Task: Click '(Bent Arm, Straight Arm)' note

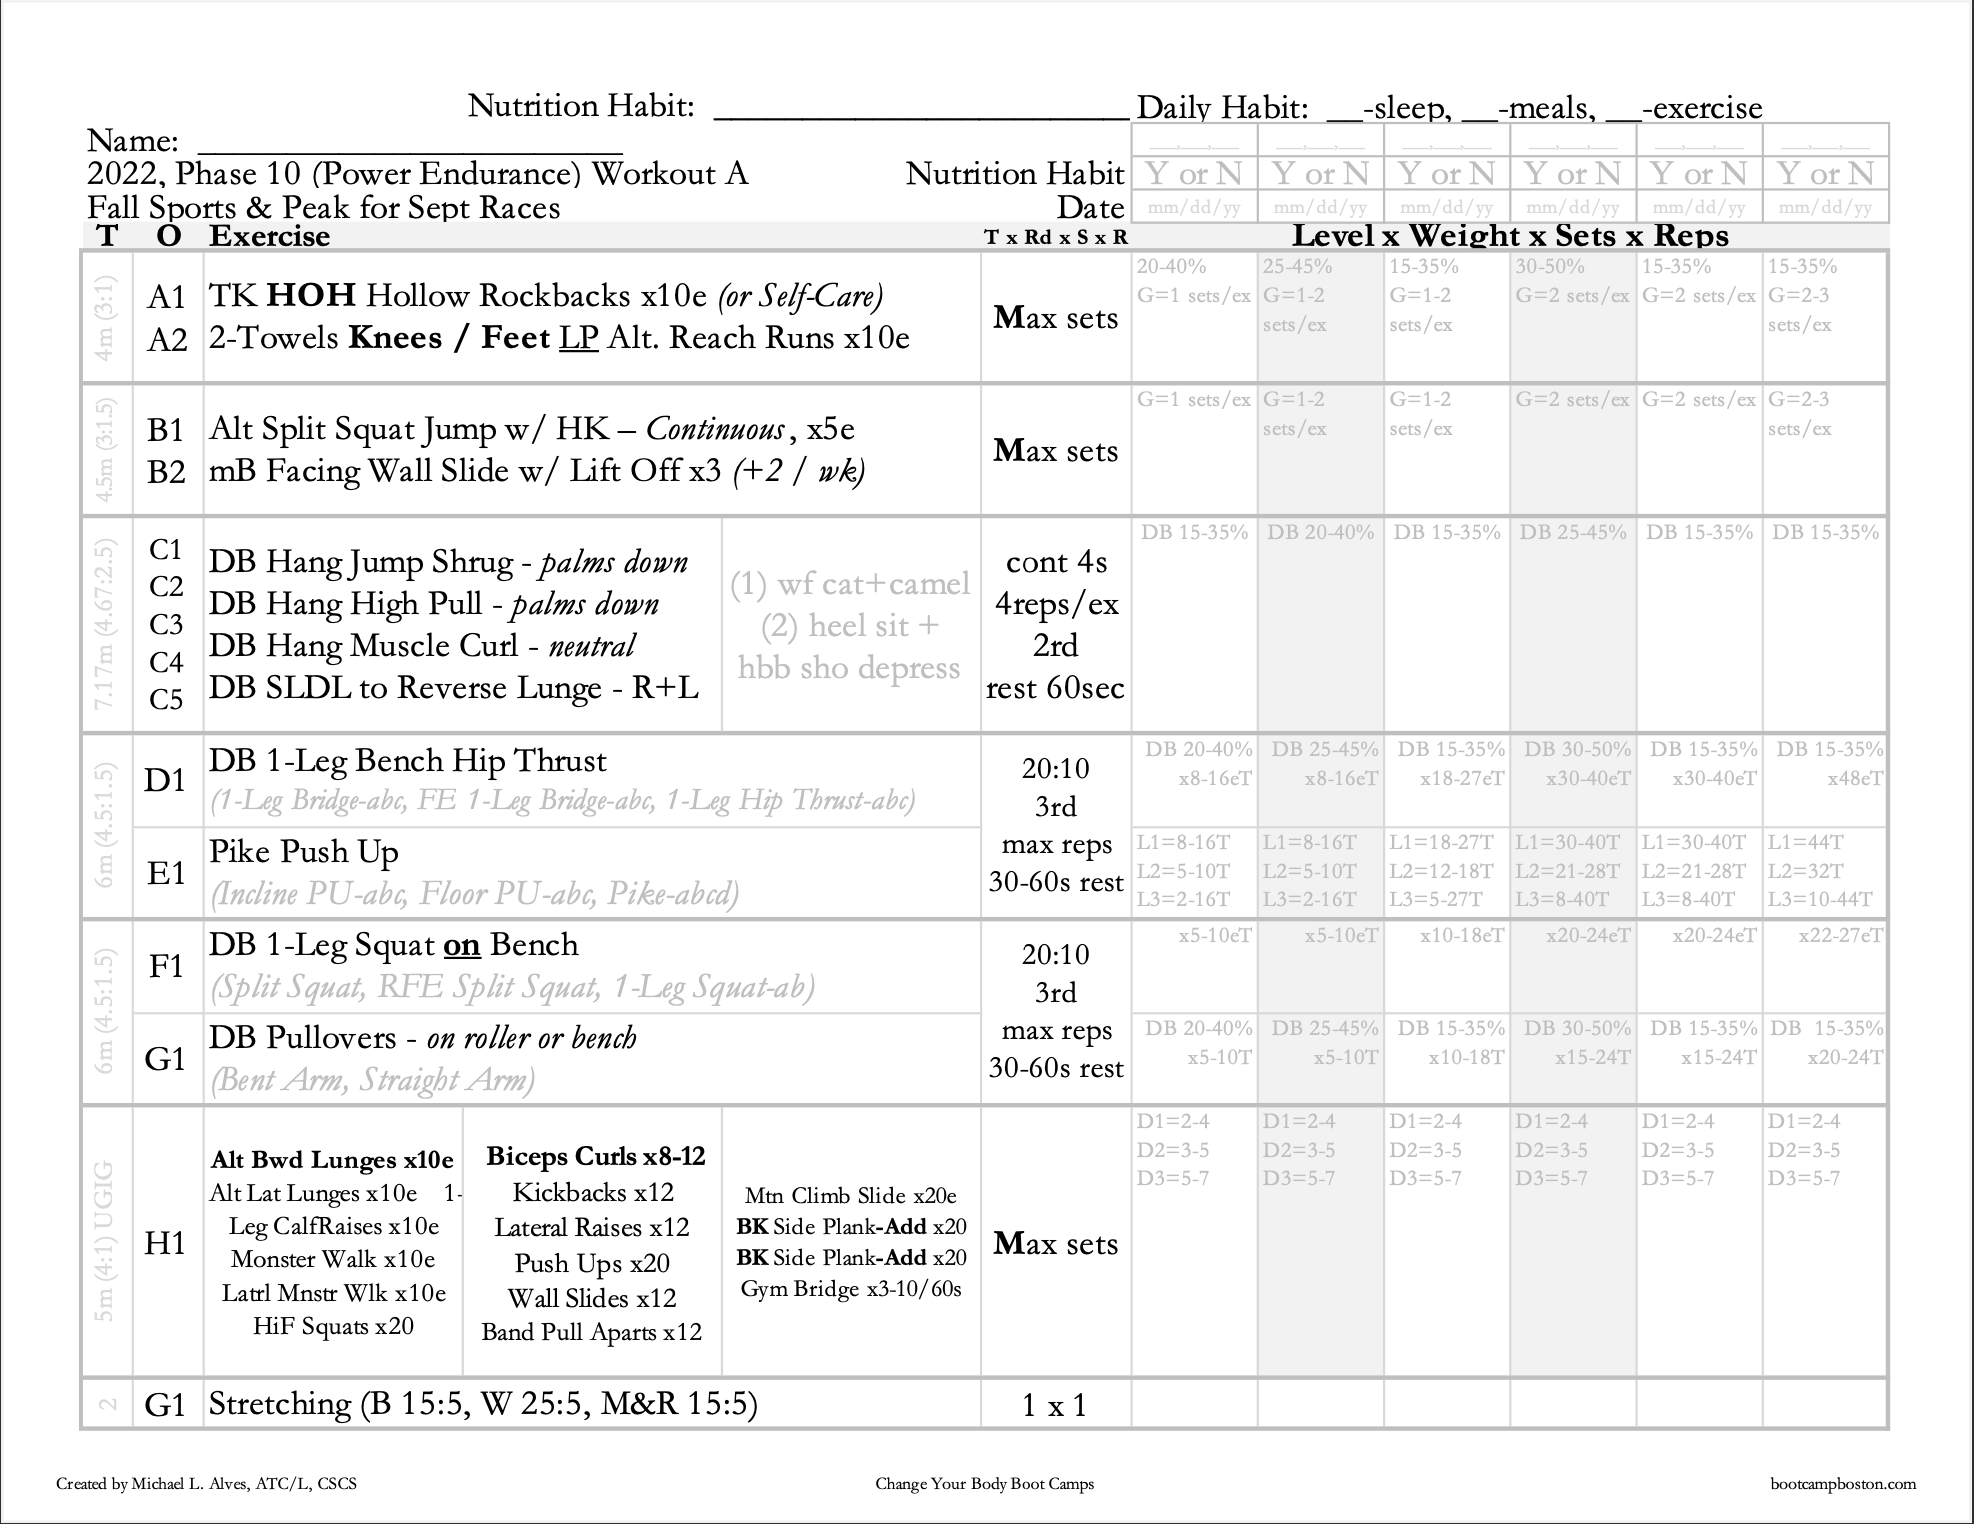Action: coord(372,1080)
